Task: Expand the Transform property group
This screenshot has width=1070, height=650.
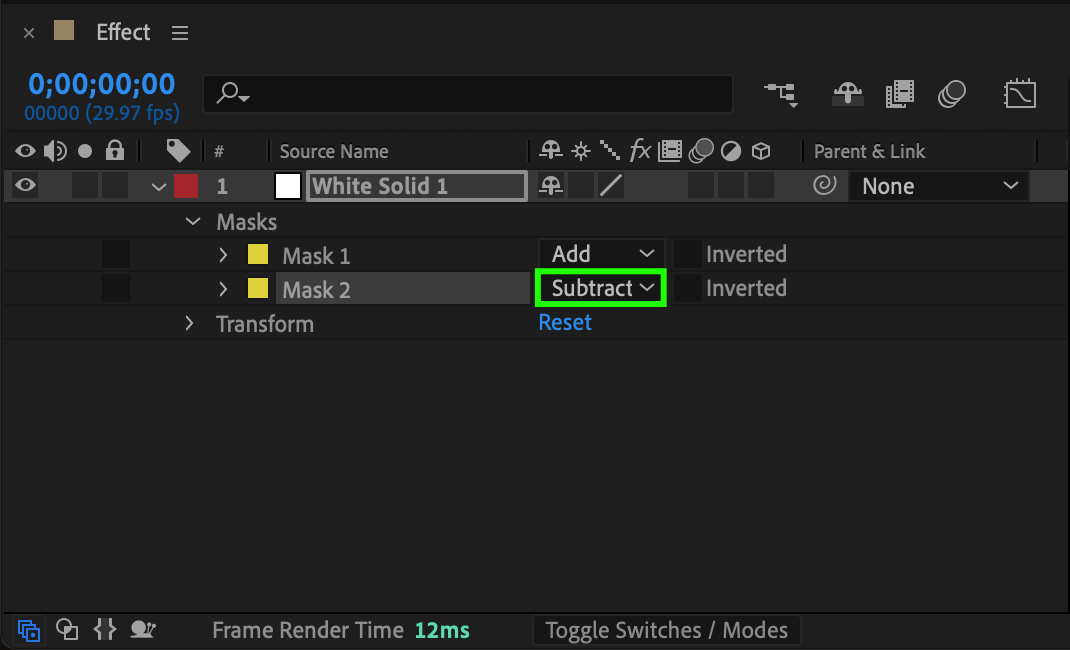Action: click(189, 323)
